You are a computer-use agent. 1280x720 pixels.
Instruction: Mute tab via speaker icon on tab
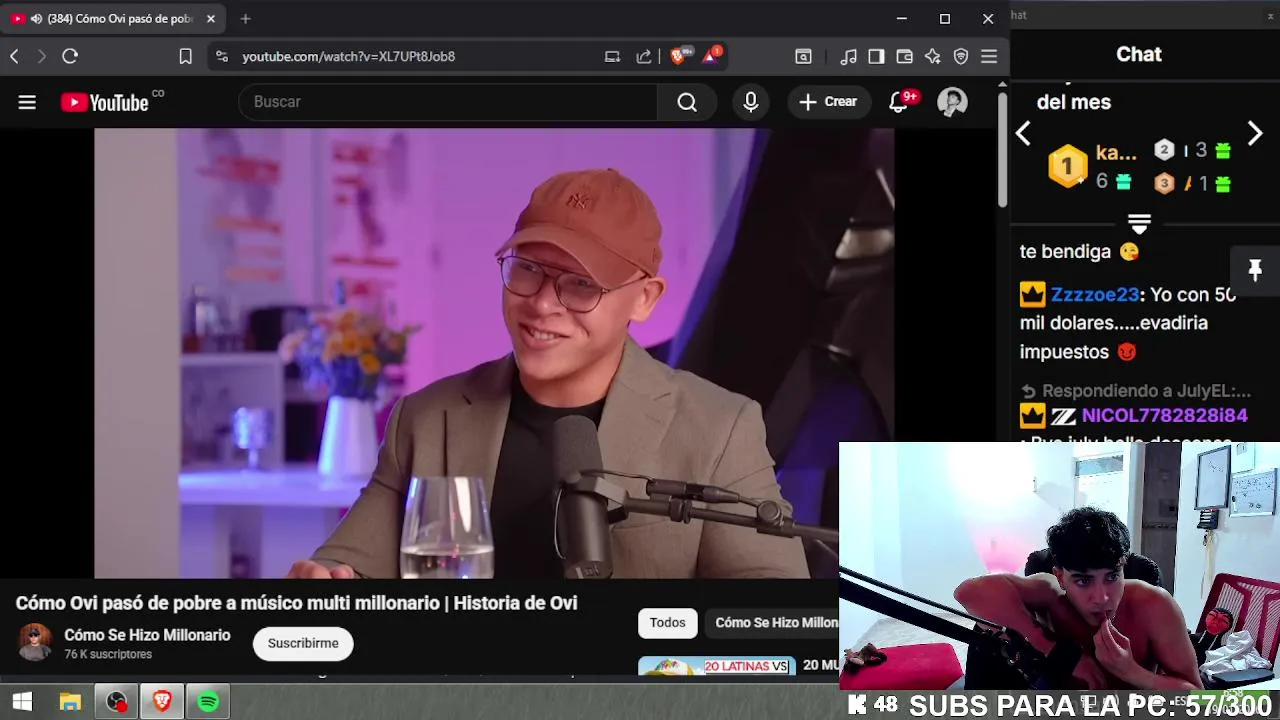tap(36, 19)
